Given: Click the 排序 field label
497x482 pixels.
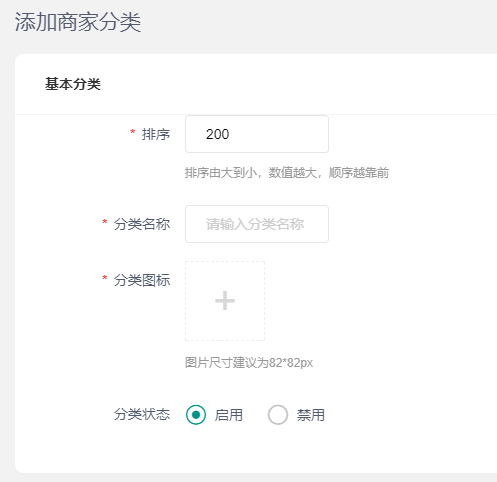Looking at the screenshot, I should click(156, 134).
